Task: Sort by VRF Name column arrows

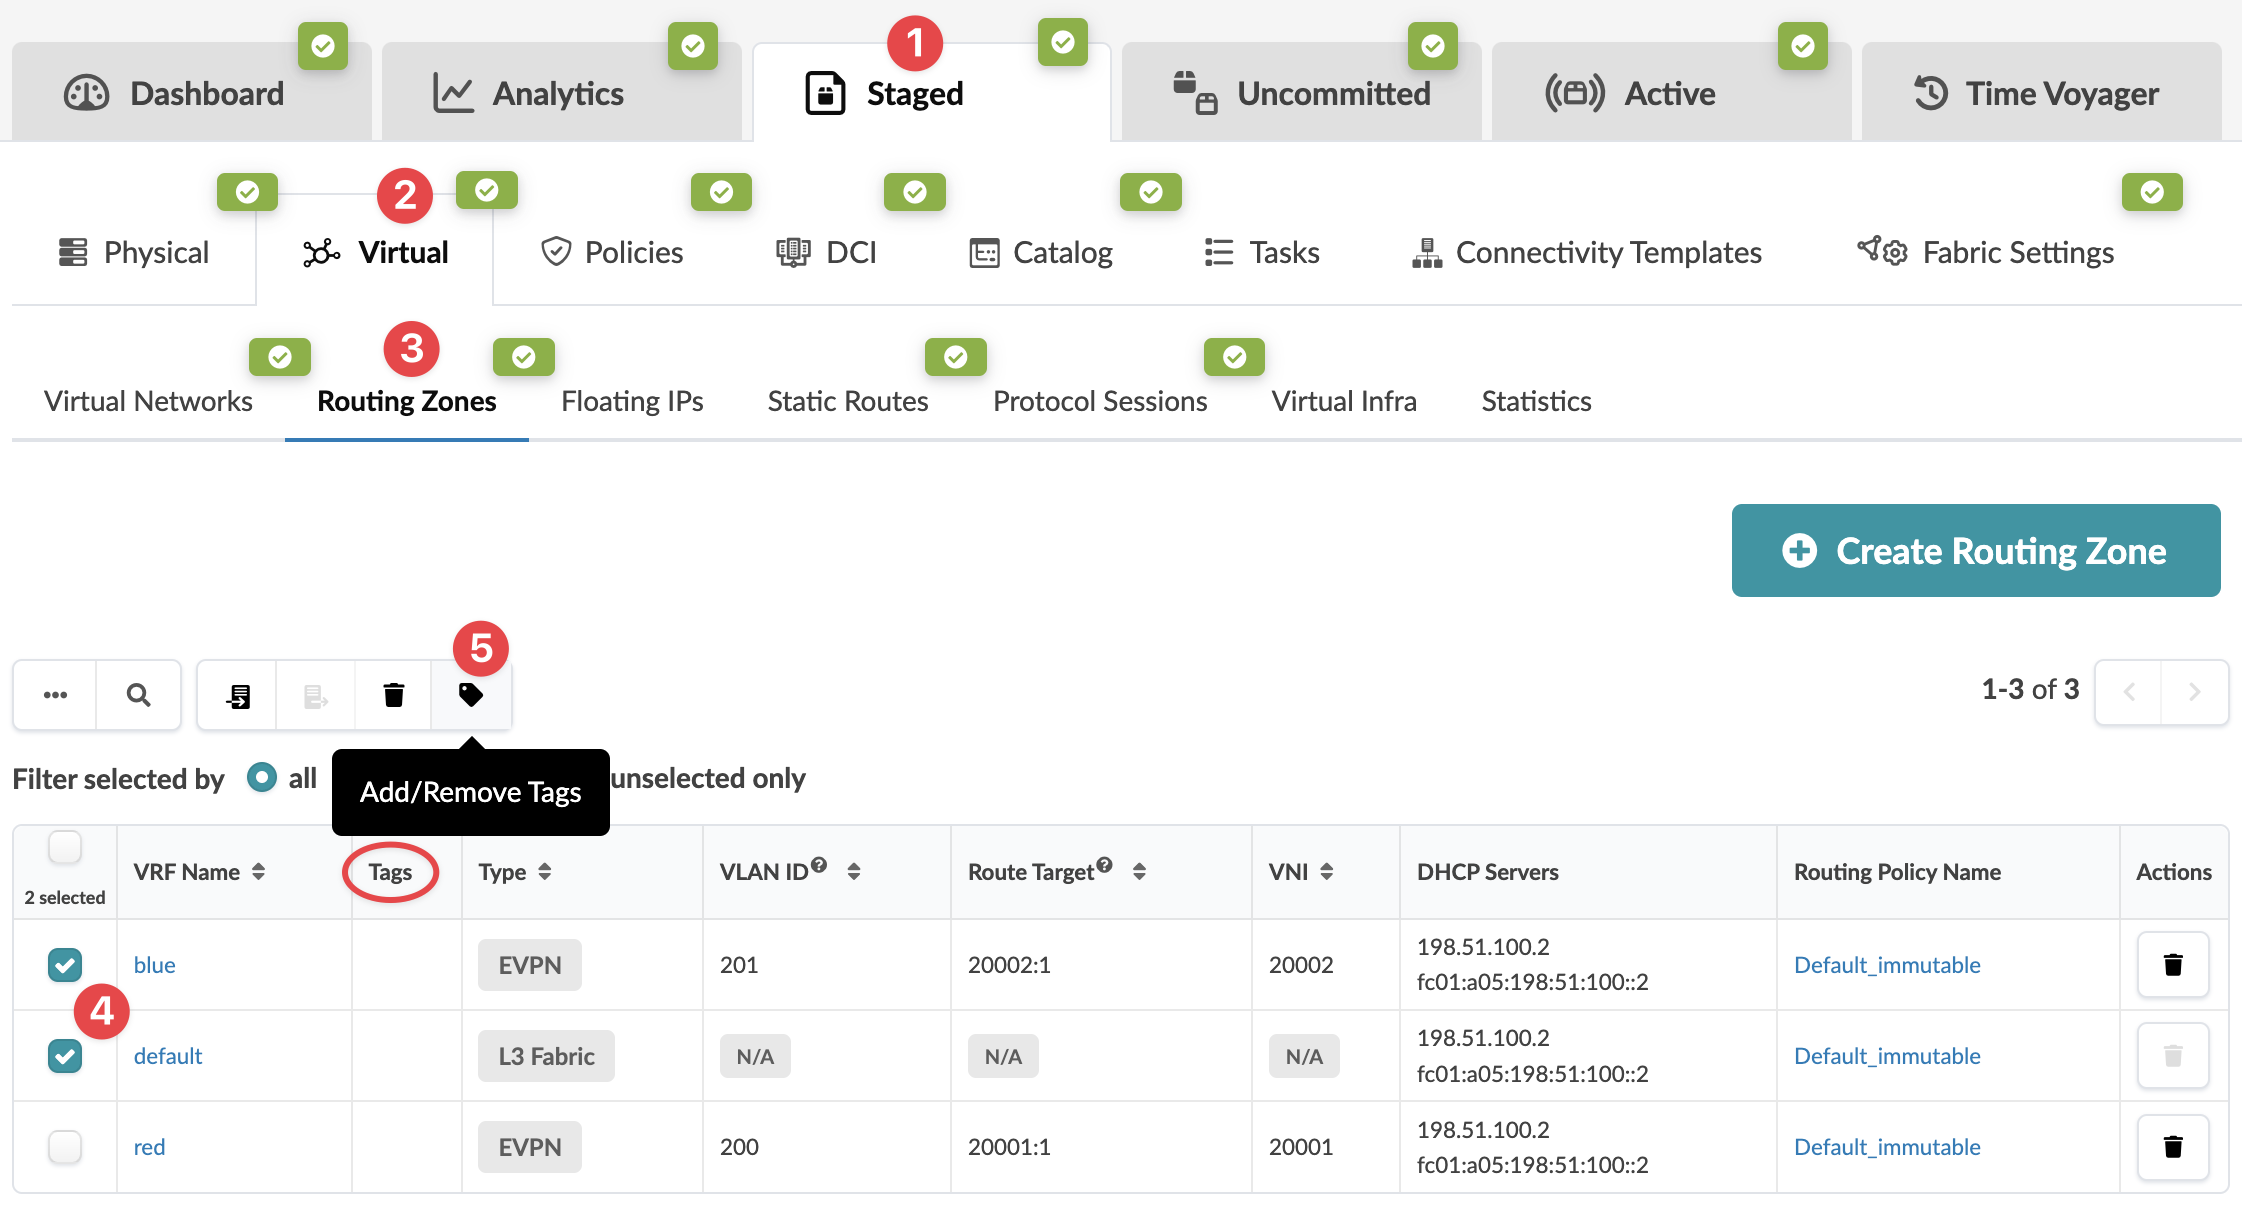Action: (259, 872)
